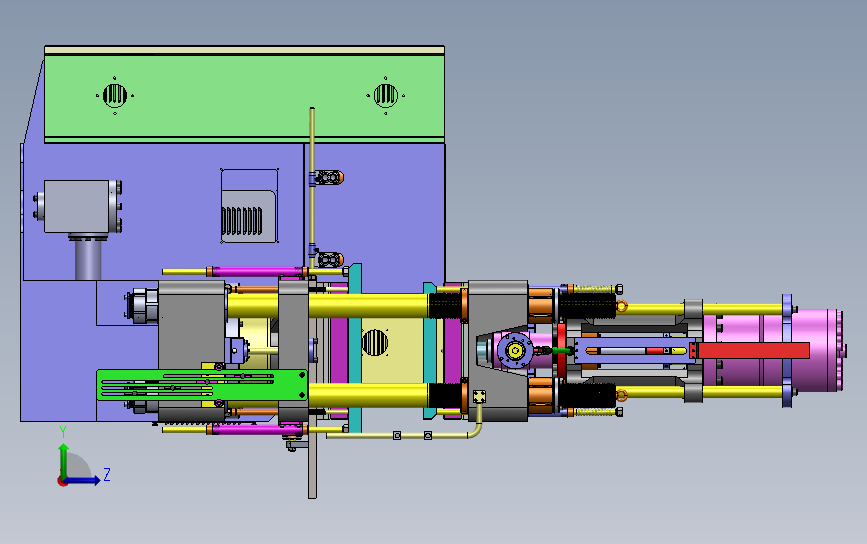
Task: Select the gray box unit on purple housing
Action: point(76,206)
